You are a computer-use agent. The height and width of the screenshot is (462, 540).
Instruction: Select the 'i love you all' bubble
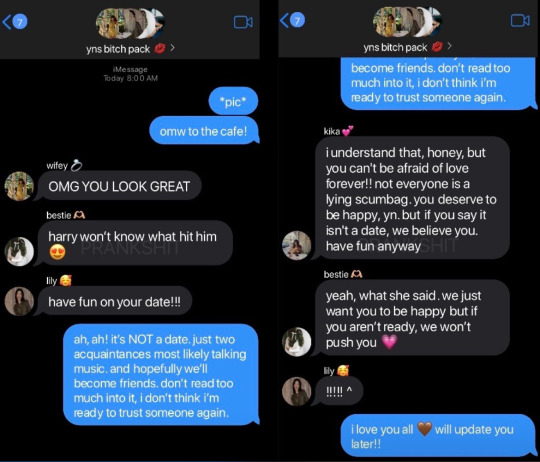coord(439,436)
